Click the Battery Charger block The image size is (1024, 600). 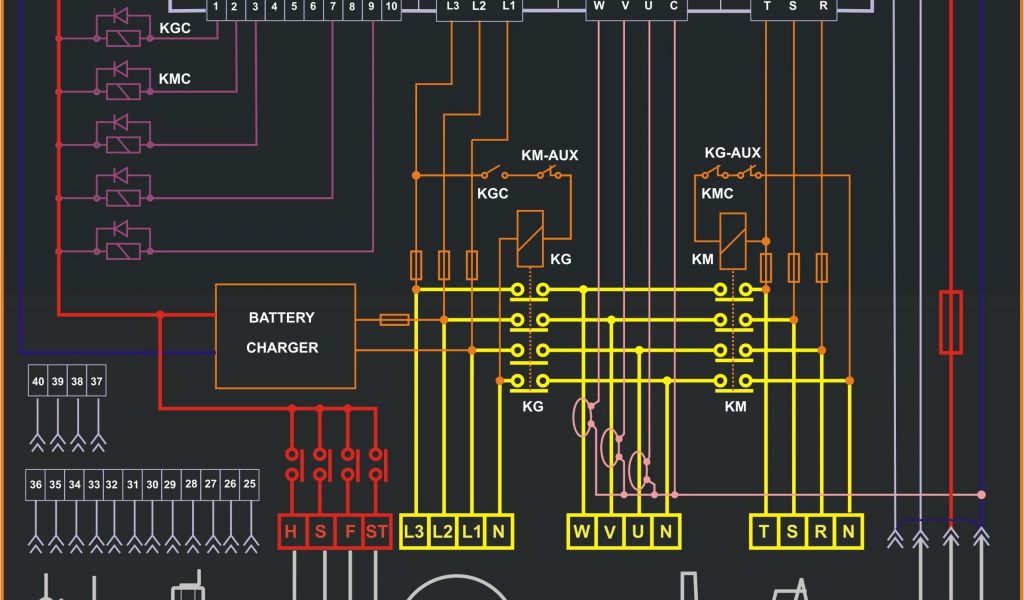(286, 335)
